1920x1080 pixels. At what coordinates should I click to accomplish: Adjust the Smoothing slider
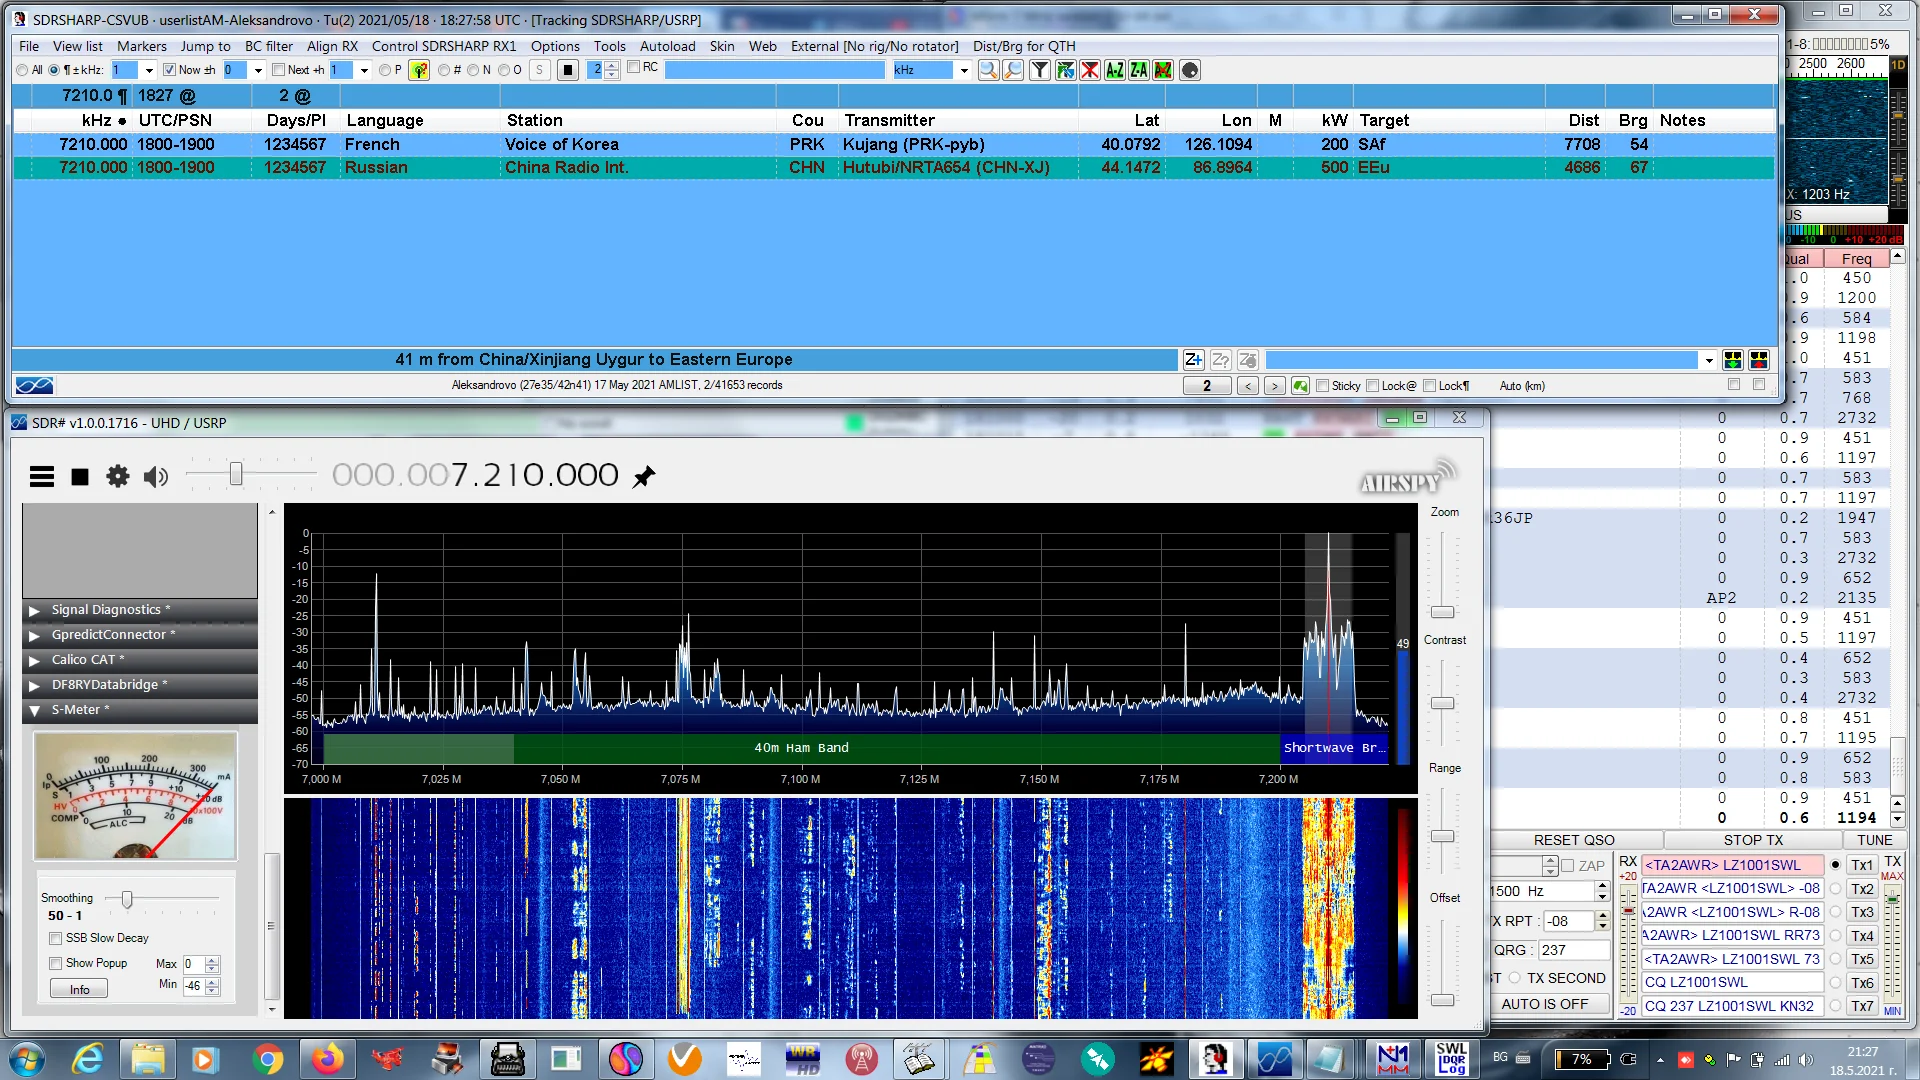(127, 899)
